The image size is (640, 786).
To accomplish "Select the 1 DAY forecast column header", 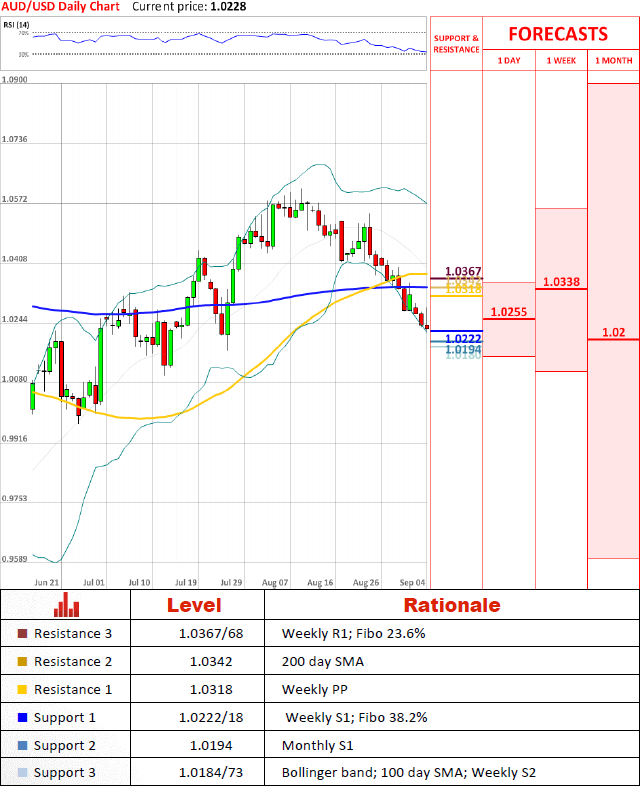I will (x=508, y=60).
